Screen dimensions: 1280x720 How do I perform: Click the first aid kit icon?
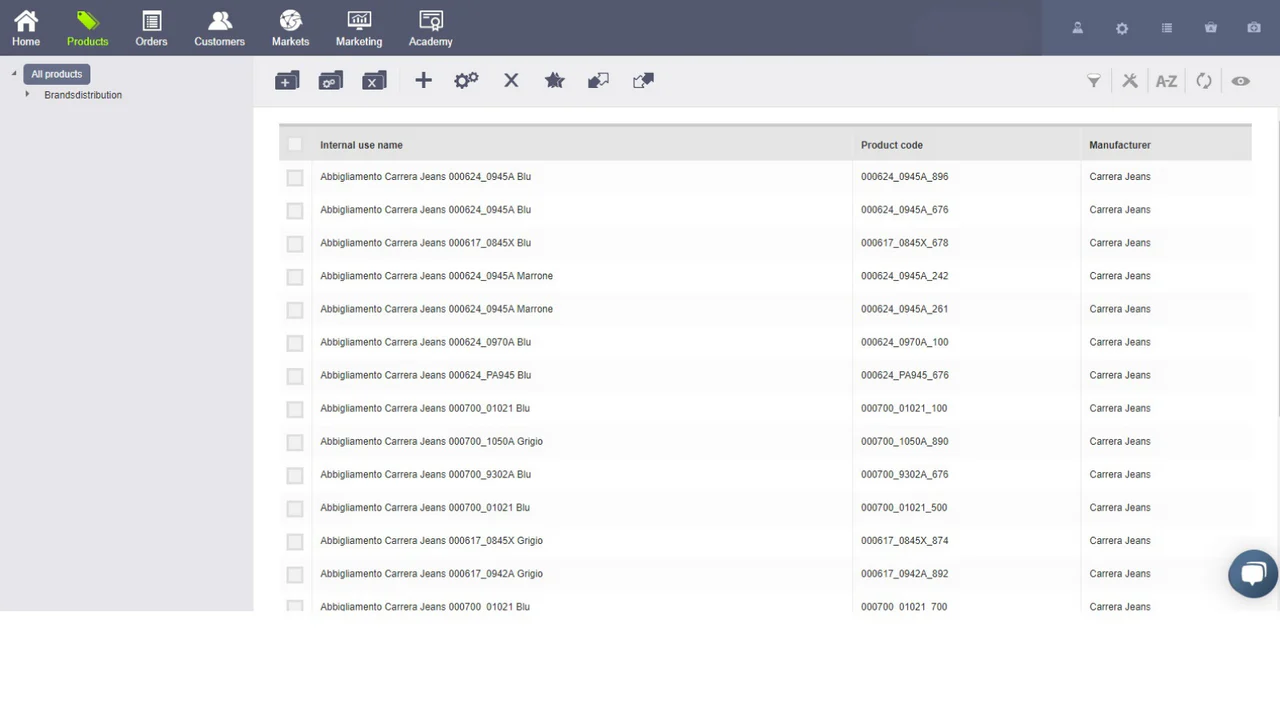pyautogui.click(x=1254, y=28)
